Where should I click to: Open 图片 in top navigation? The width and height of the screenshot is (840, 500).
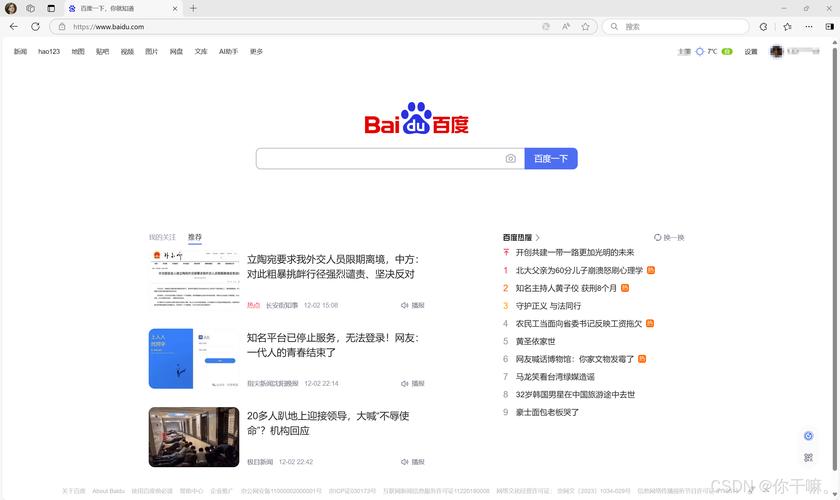[152, 51]
